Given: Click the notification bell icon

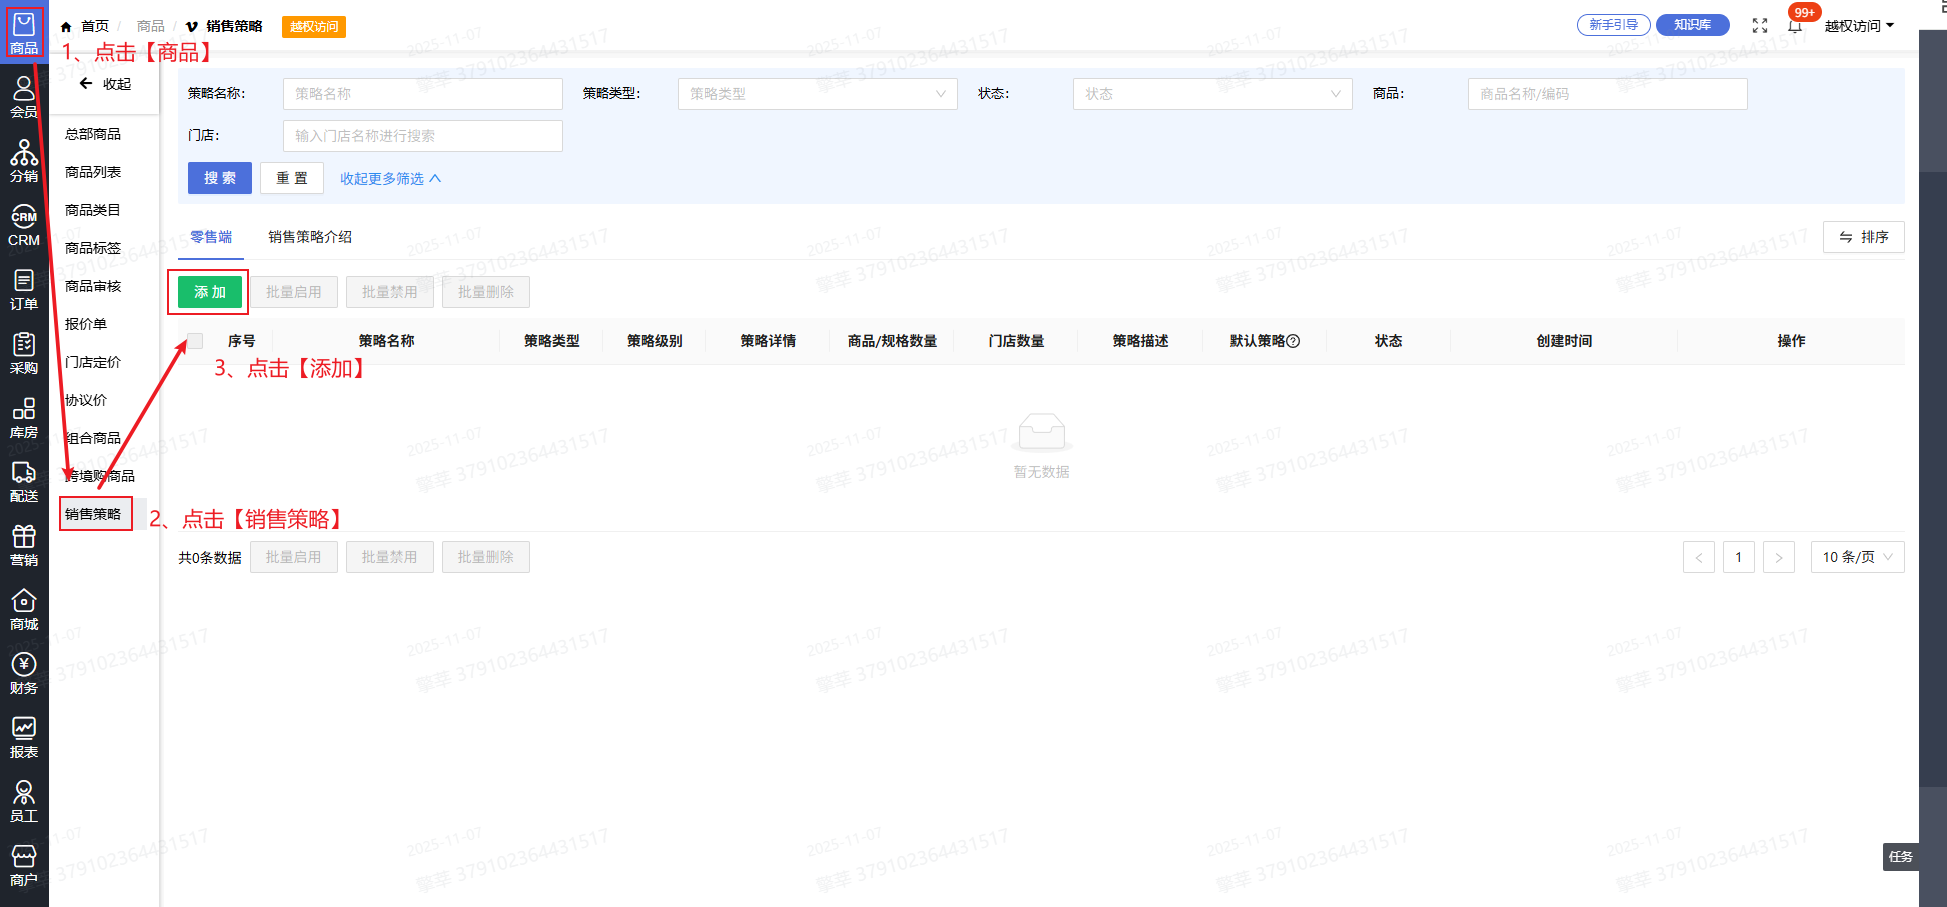Looking at the screenshot, I should (1795, 26).
